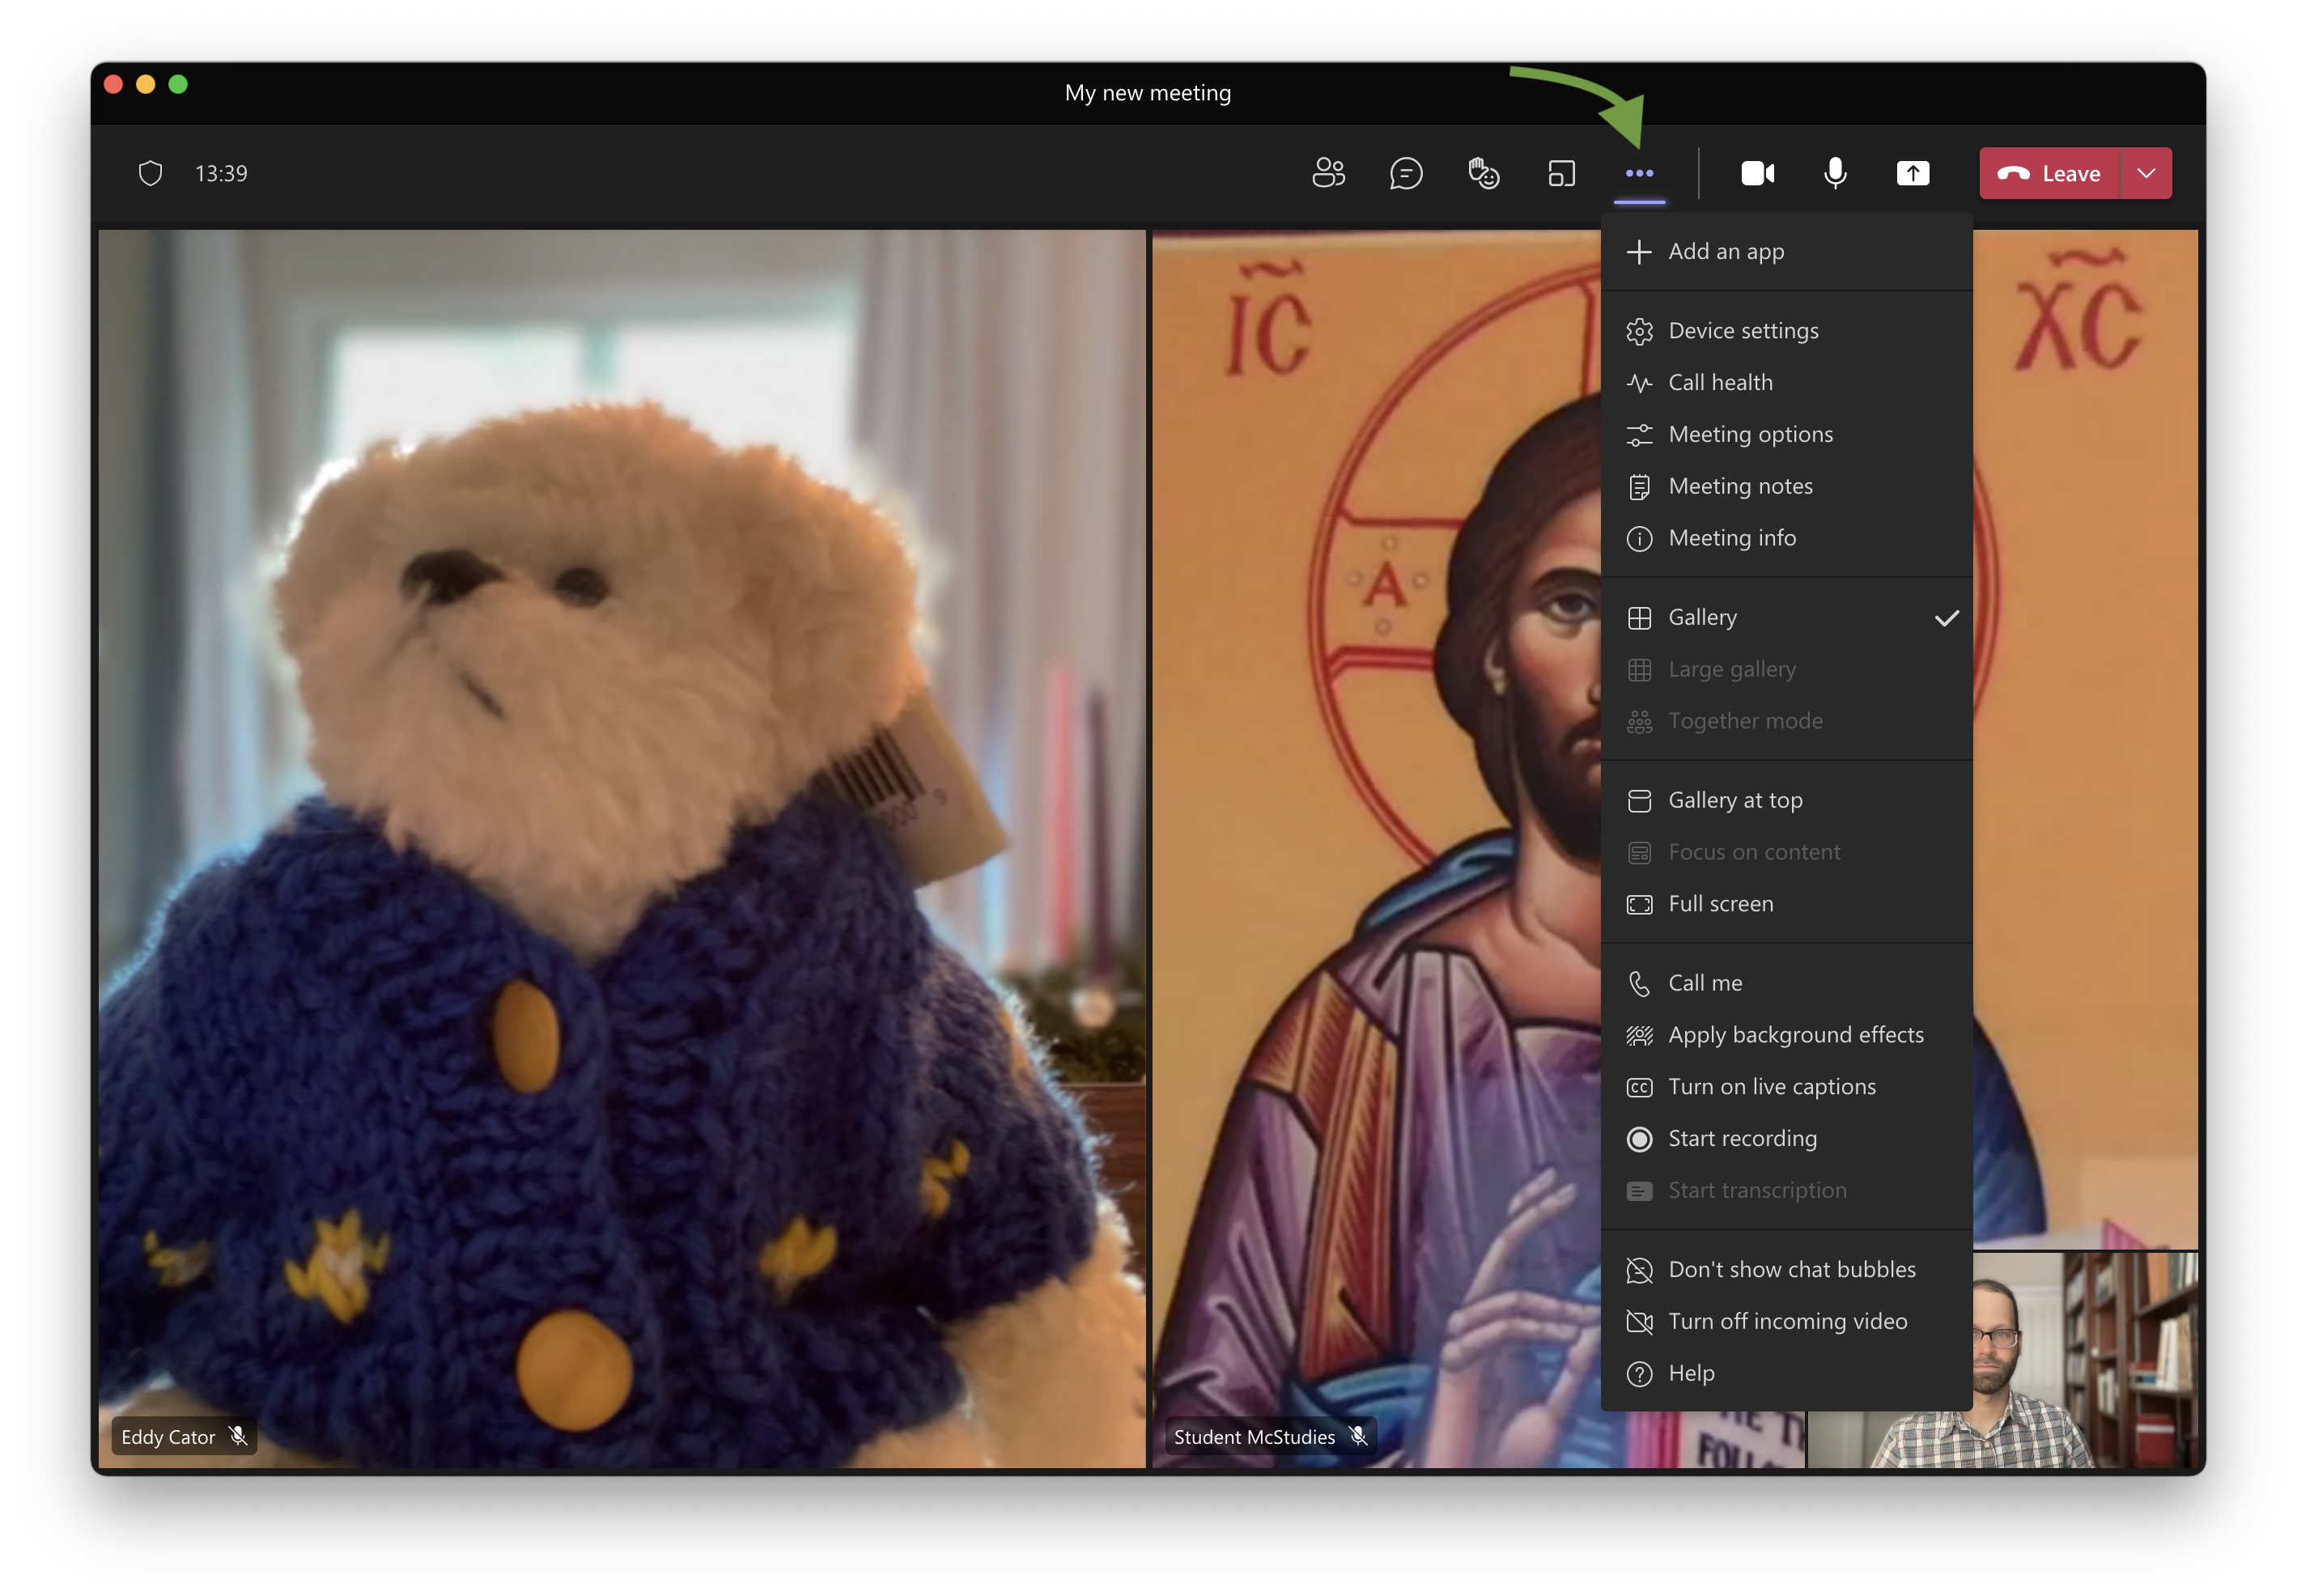The image size is (2297, 1596).
Task: Expand the Leave options dropdown arrow
Action: [2145, 173]
